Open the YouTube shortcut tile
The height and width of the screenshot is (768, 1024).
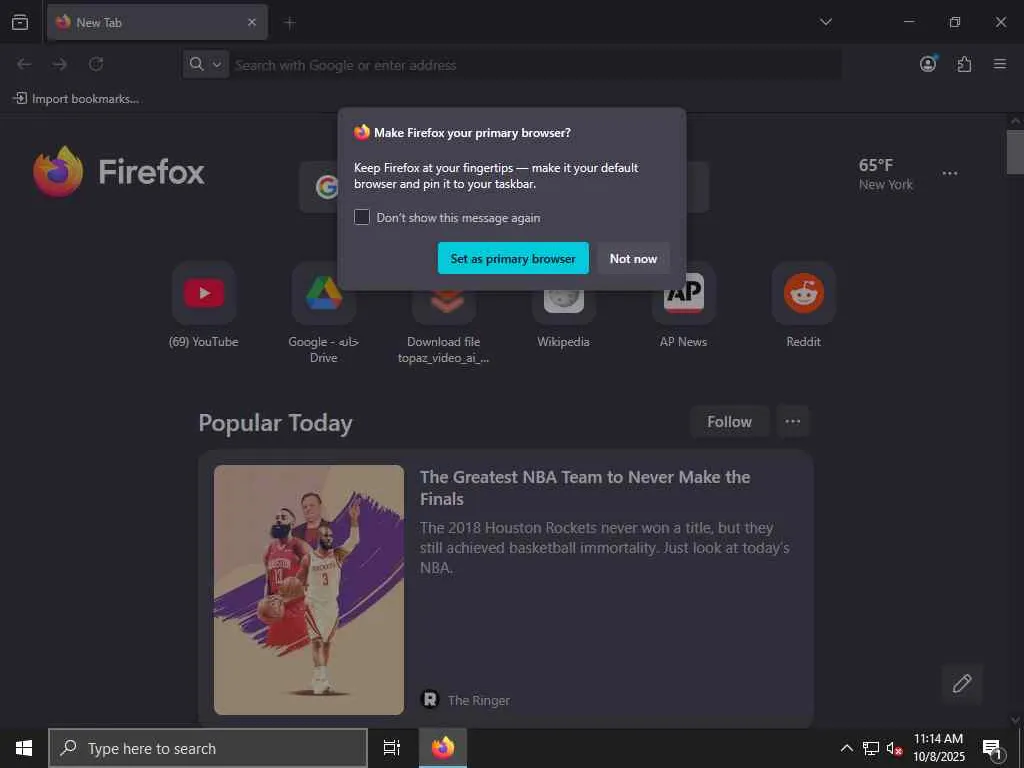pyautogui.click(x=204, y=293)
